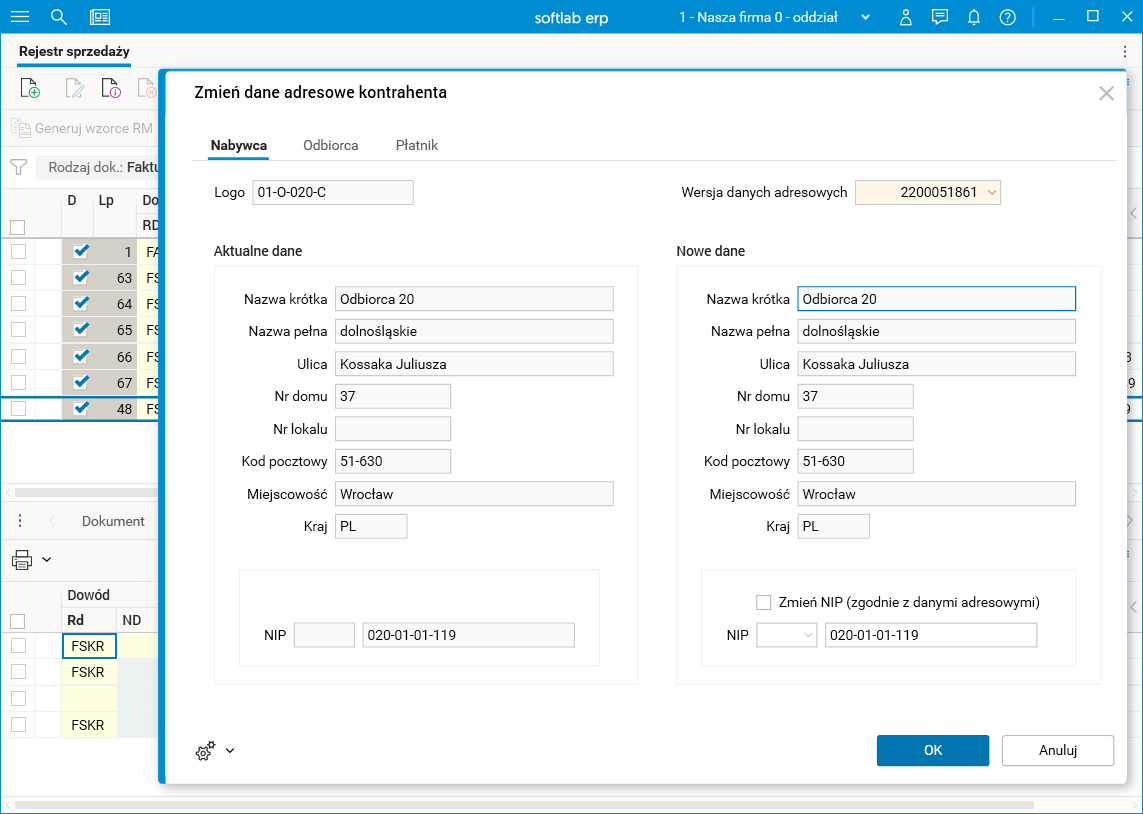Click the document info icon
The width and height of the screenshot is (1143, 814).
[110, 89]
